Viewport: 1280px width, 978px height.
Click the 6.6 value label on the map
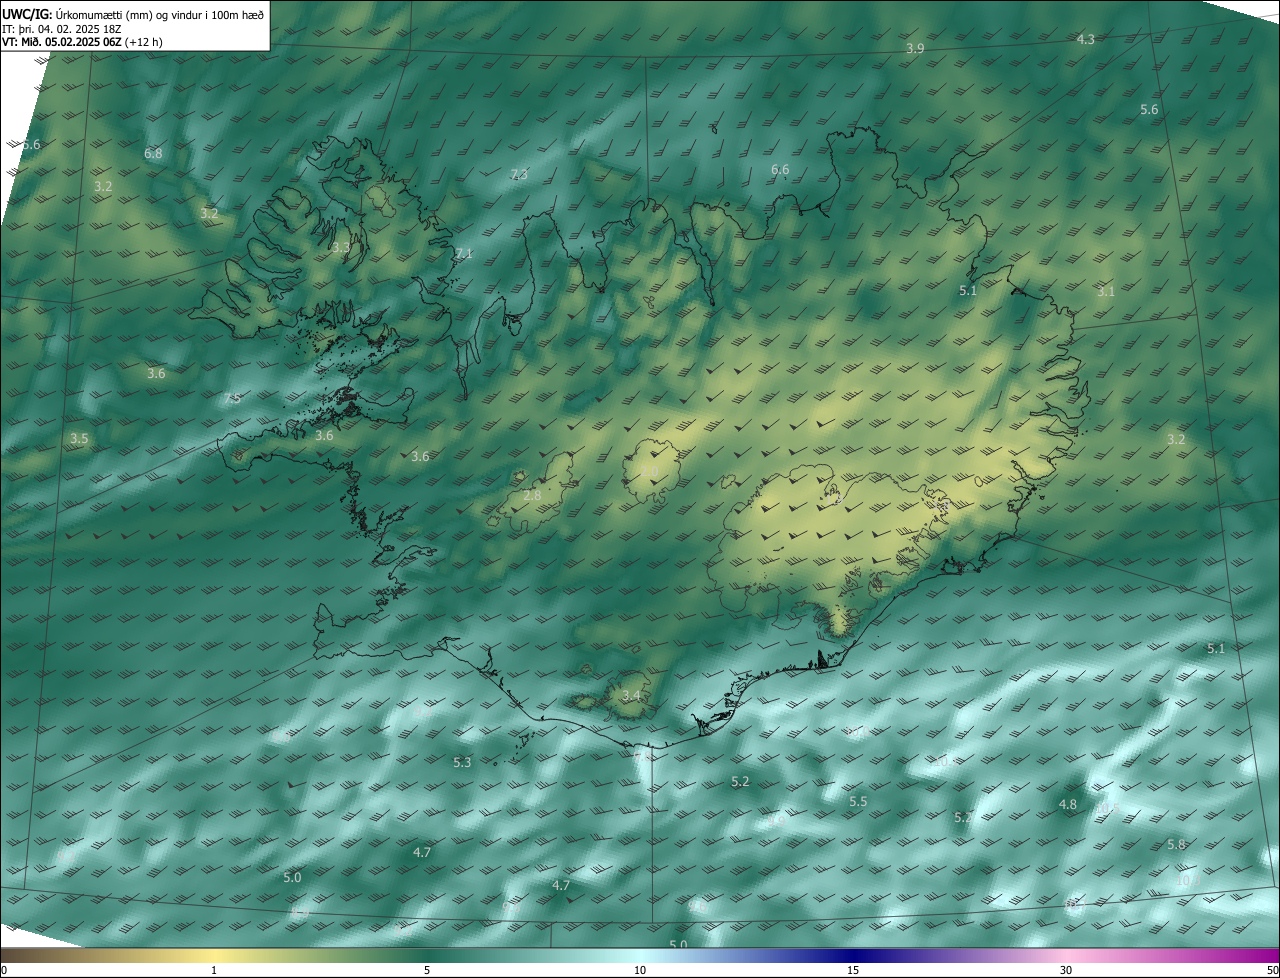pyautogui.click(x=780, y=170)
